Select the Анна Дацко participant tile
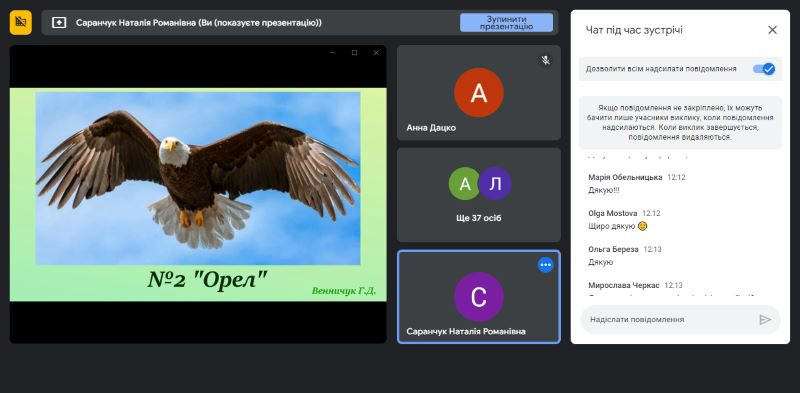 pyautogui.click(x=479, y=92)
